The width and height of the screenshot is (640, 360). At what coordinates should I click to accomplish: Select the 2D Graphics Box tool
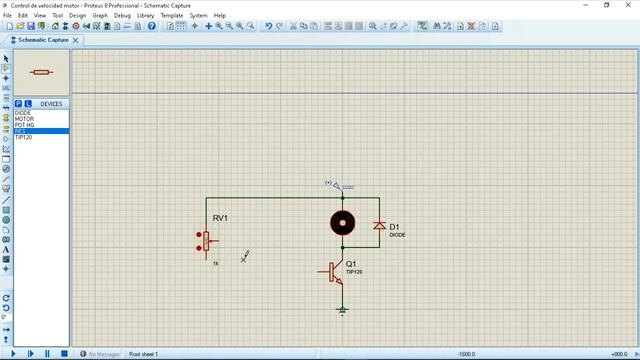6,210
